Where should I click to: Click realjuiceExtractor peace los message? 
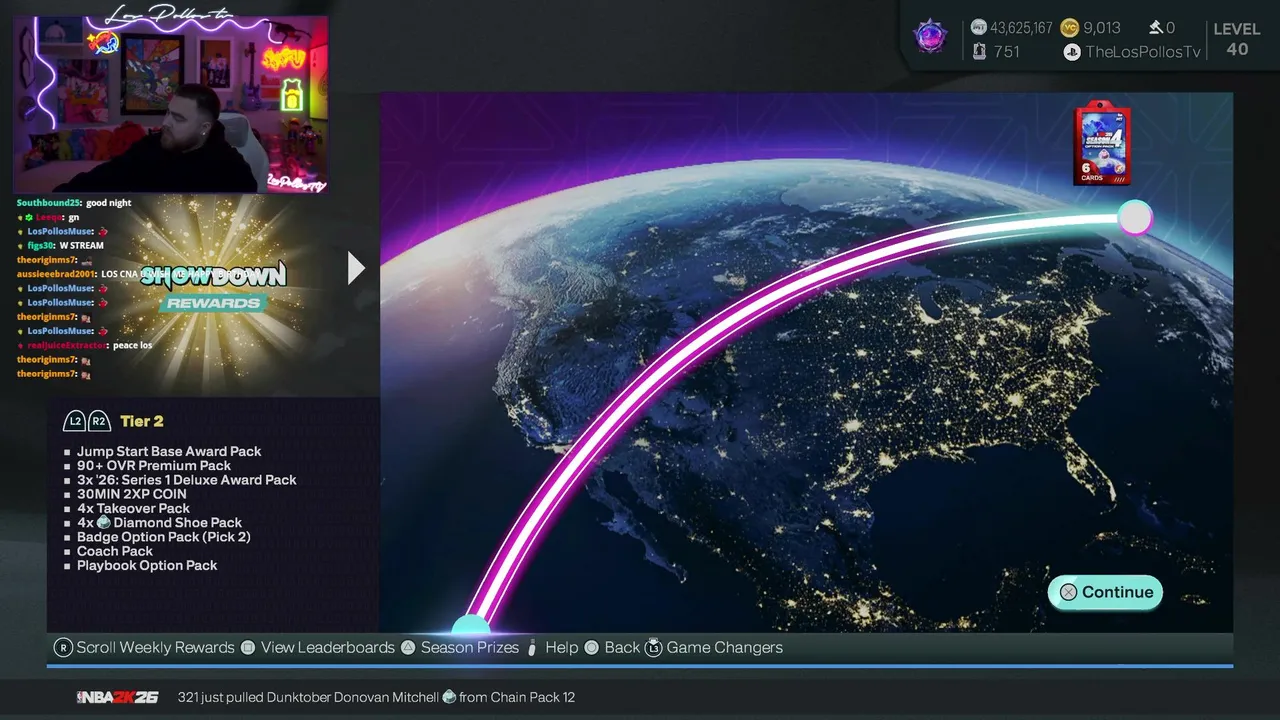pyautogui.click(x=85, y=345)
